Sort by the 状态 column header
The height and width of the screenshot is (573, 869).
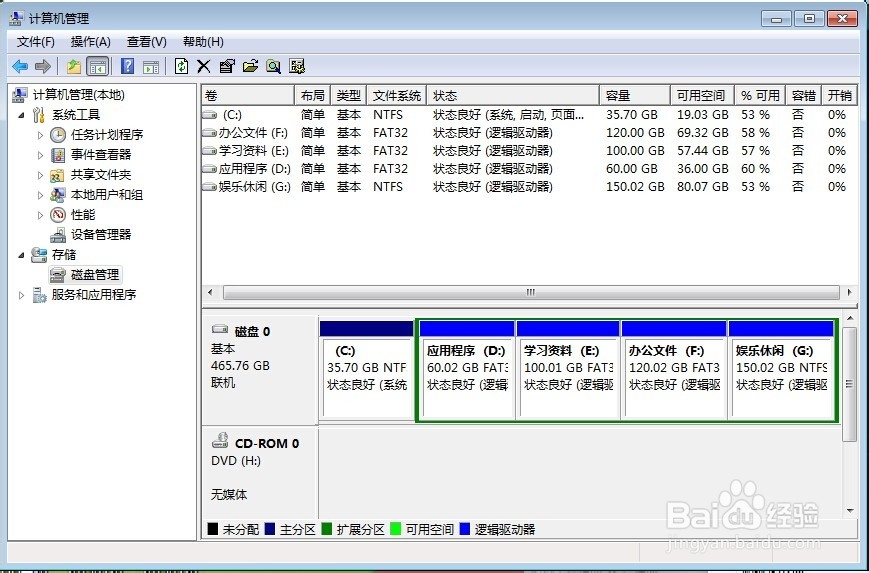point(513,96)
